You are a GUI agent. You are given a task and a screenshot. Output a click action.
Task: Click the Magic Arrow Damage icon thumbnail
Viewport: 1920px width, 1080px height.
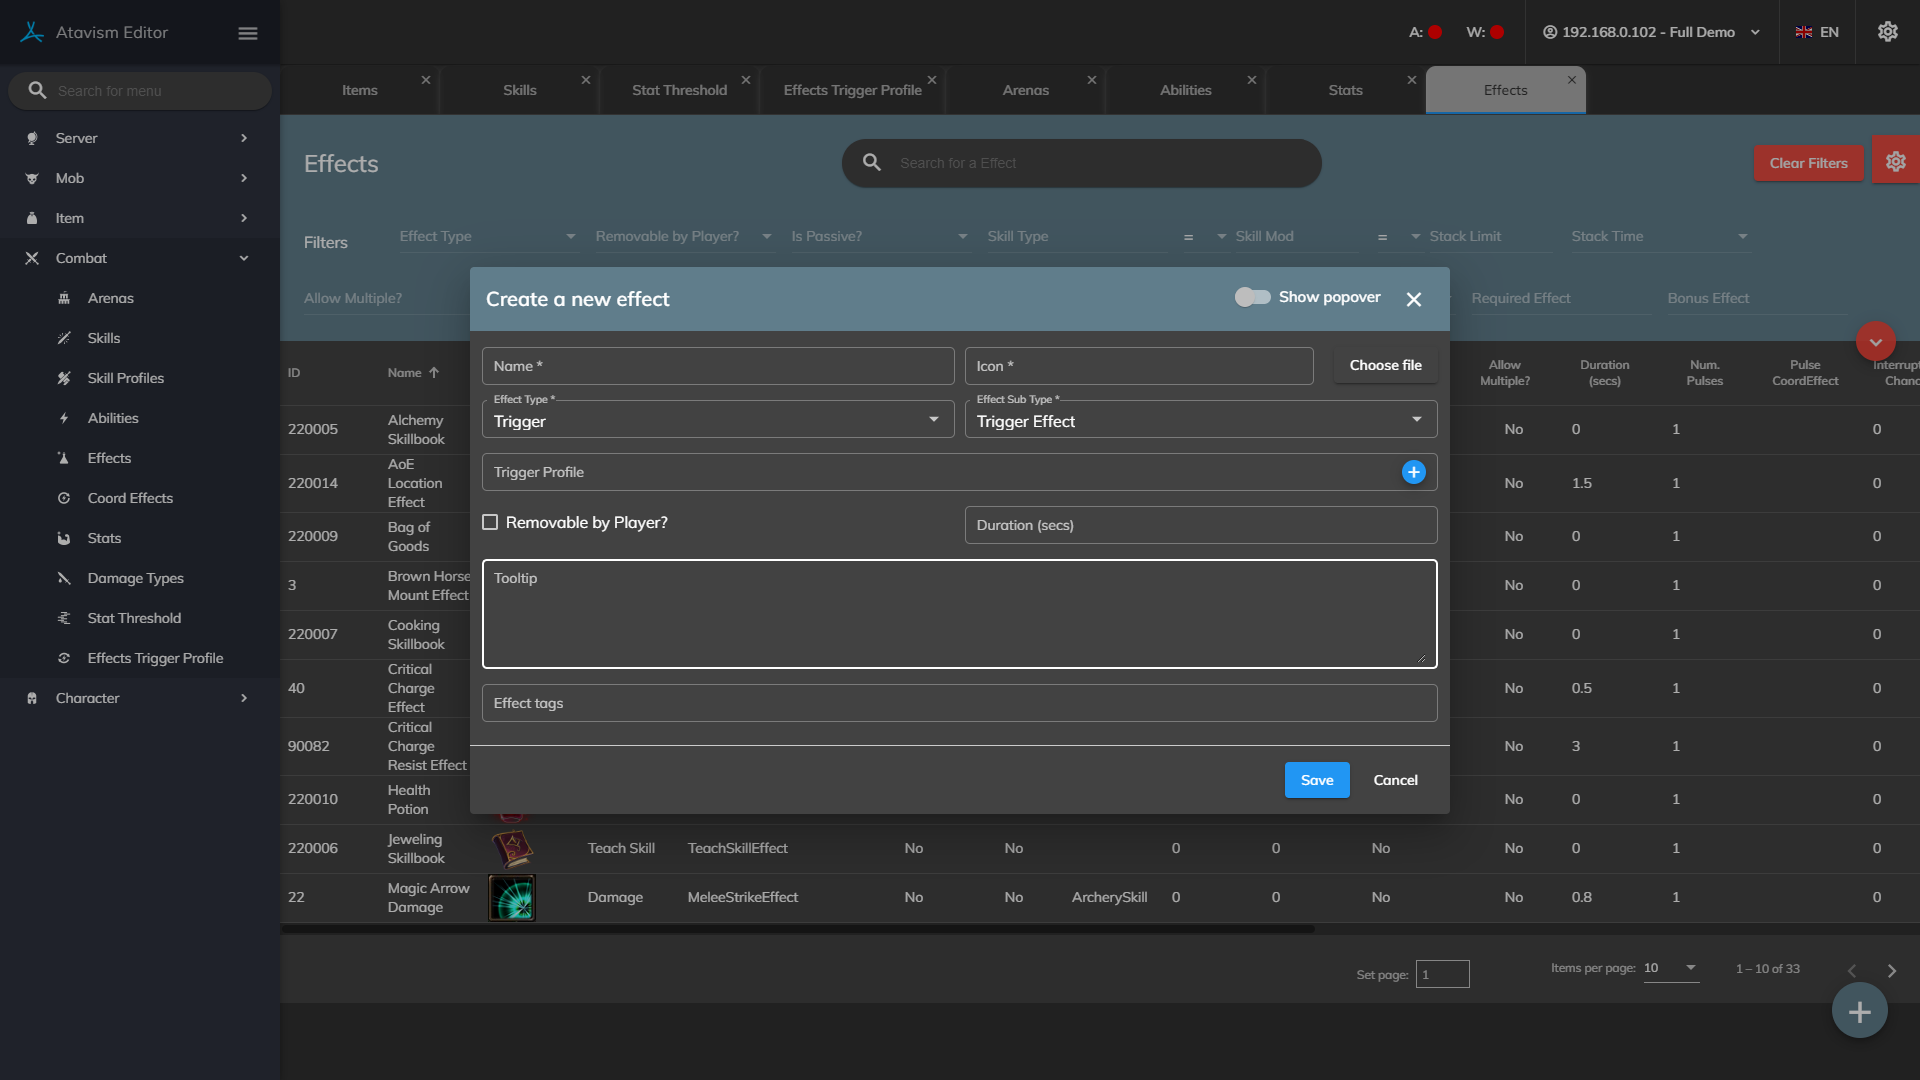click(x=512, y=897)
